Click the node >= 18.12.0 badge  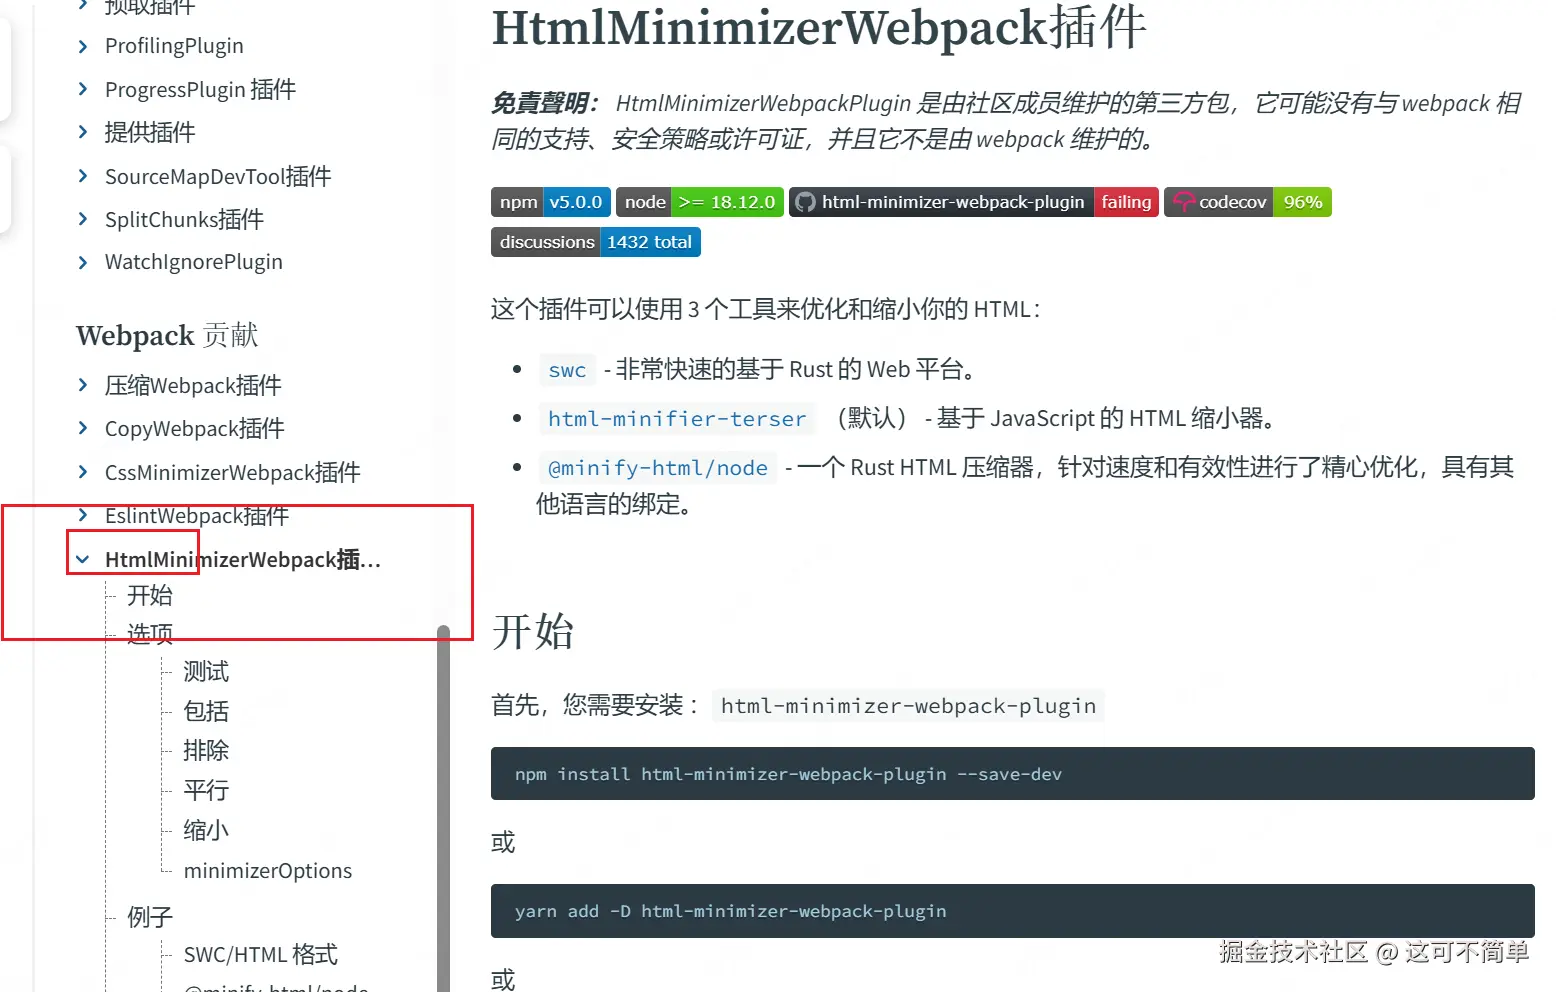pos(700,202)
